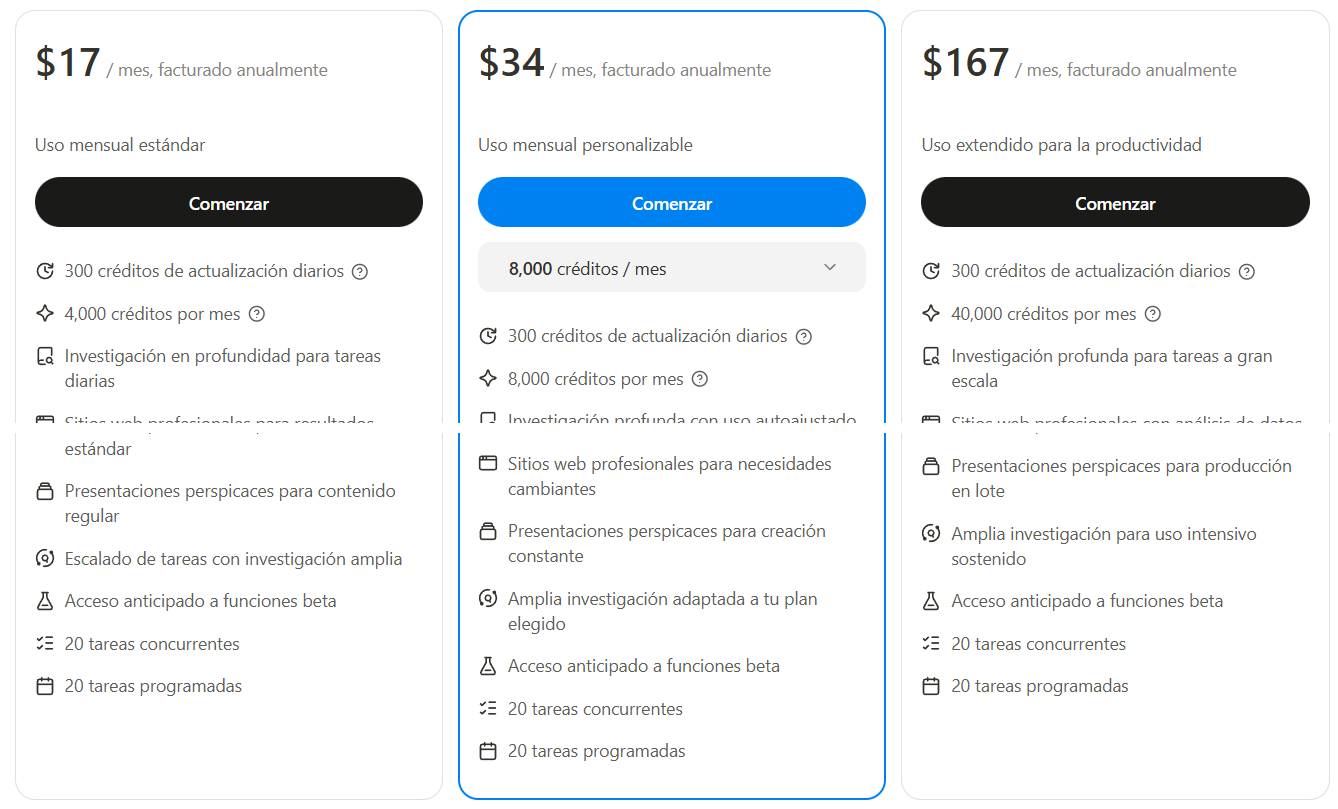Click "Comenzar" on the $17 plan
This screenshot has width=1338, height=809.
click(x=228, y=202)
